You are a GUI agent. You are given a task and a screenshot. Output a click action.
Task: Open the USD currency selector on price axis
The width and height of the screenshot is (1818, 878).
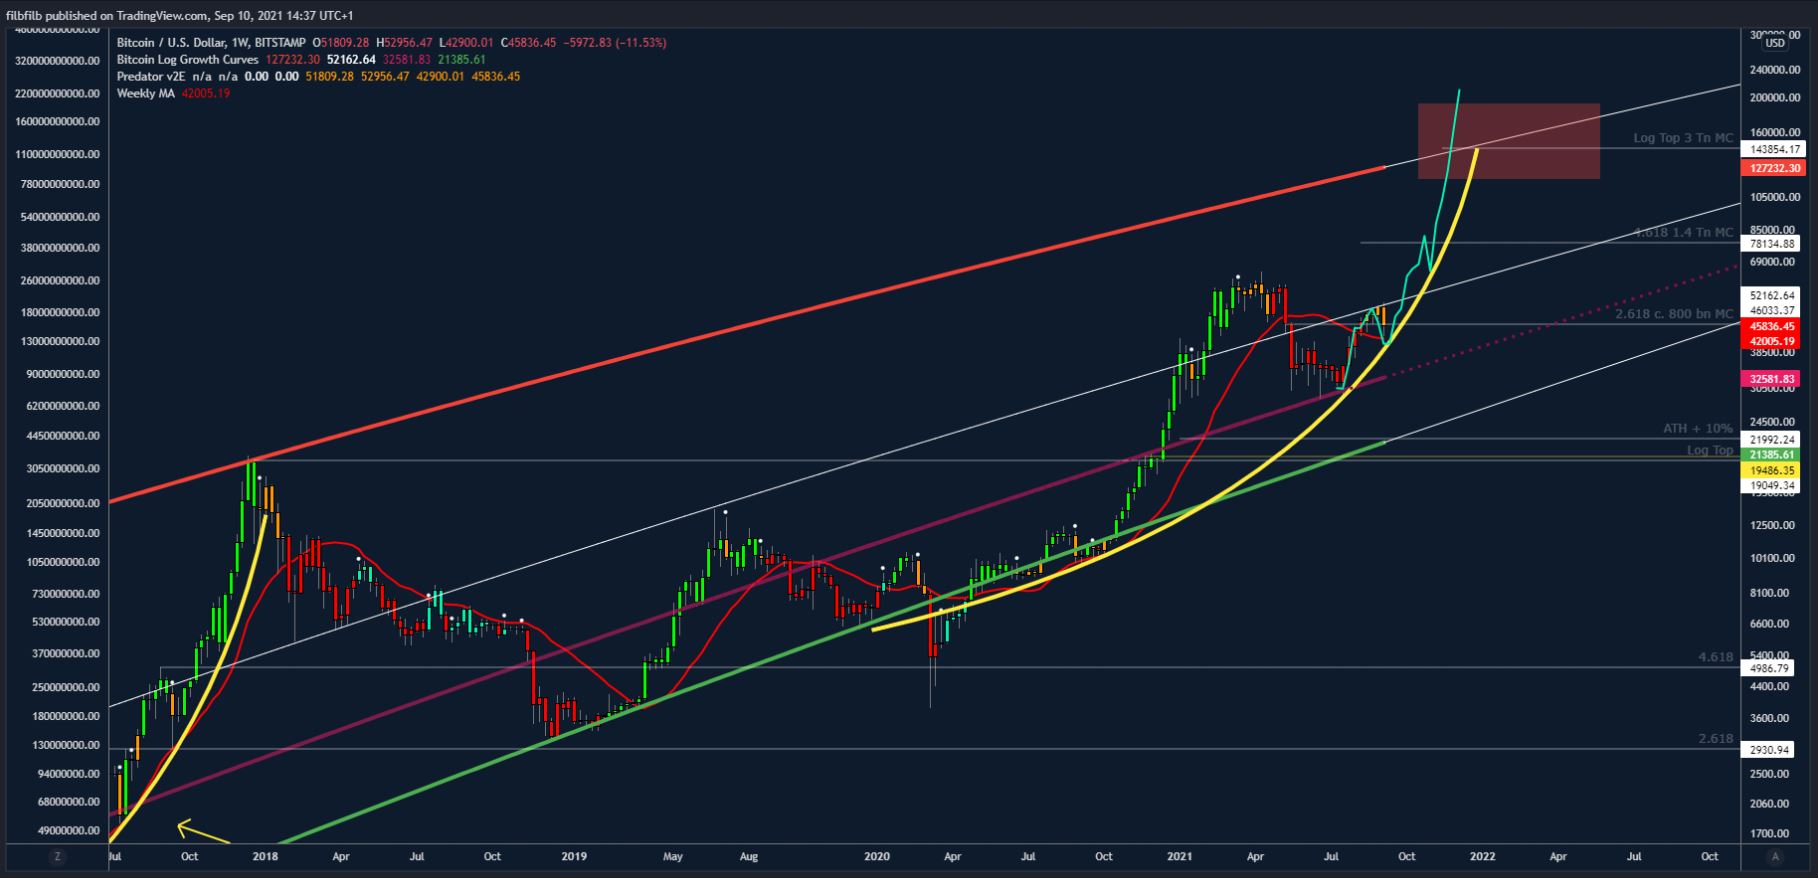[x=1775, y=43]
